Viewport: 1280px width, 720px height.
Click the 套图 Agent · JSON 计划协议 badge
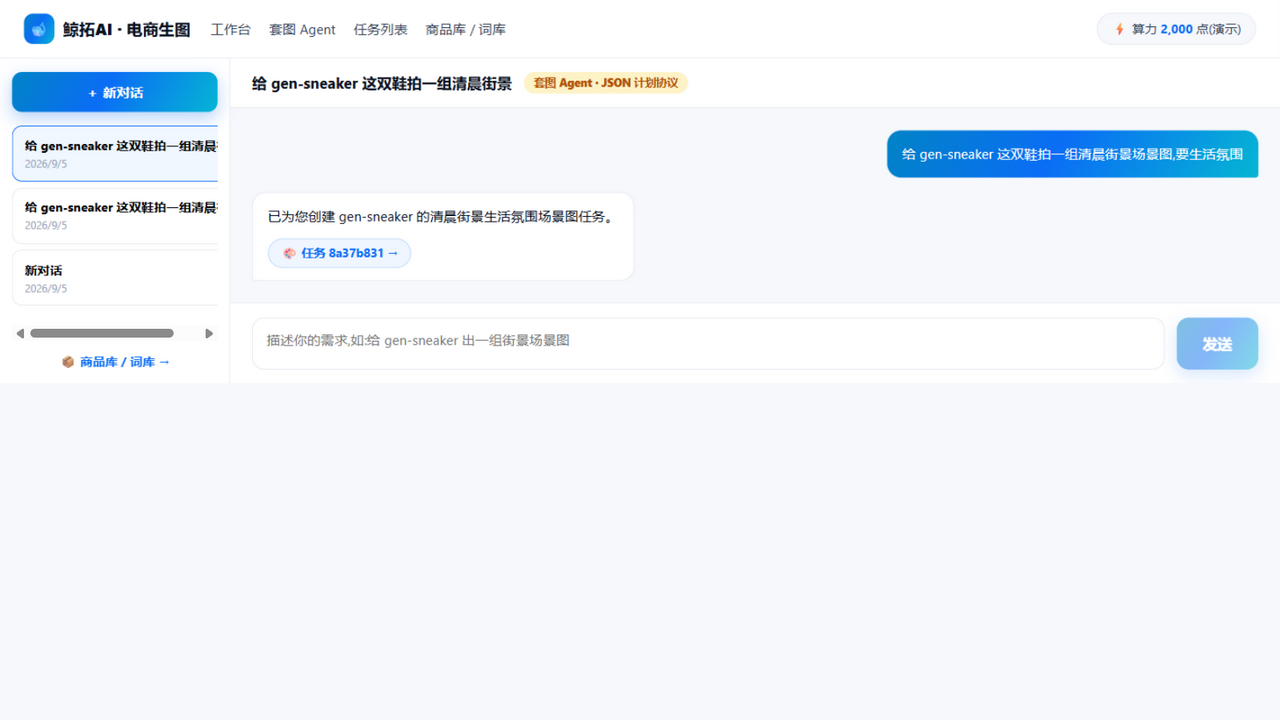(x=606, y=83)
